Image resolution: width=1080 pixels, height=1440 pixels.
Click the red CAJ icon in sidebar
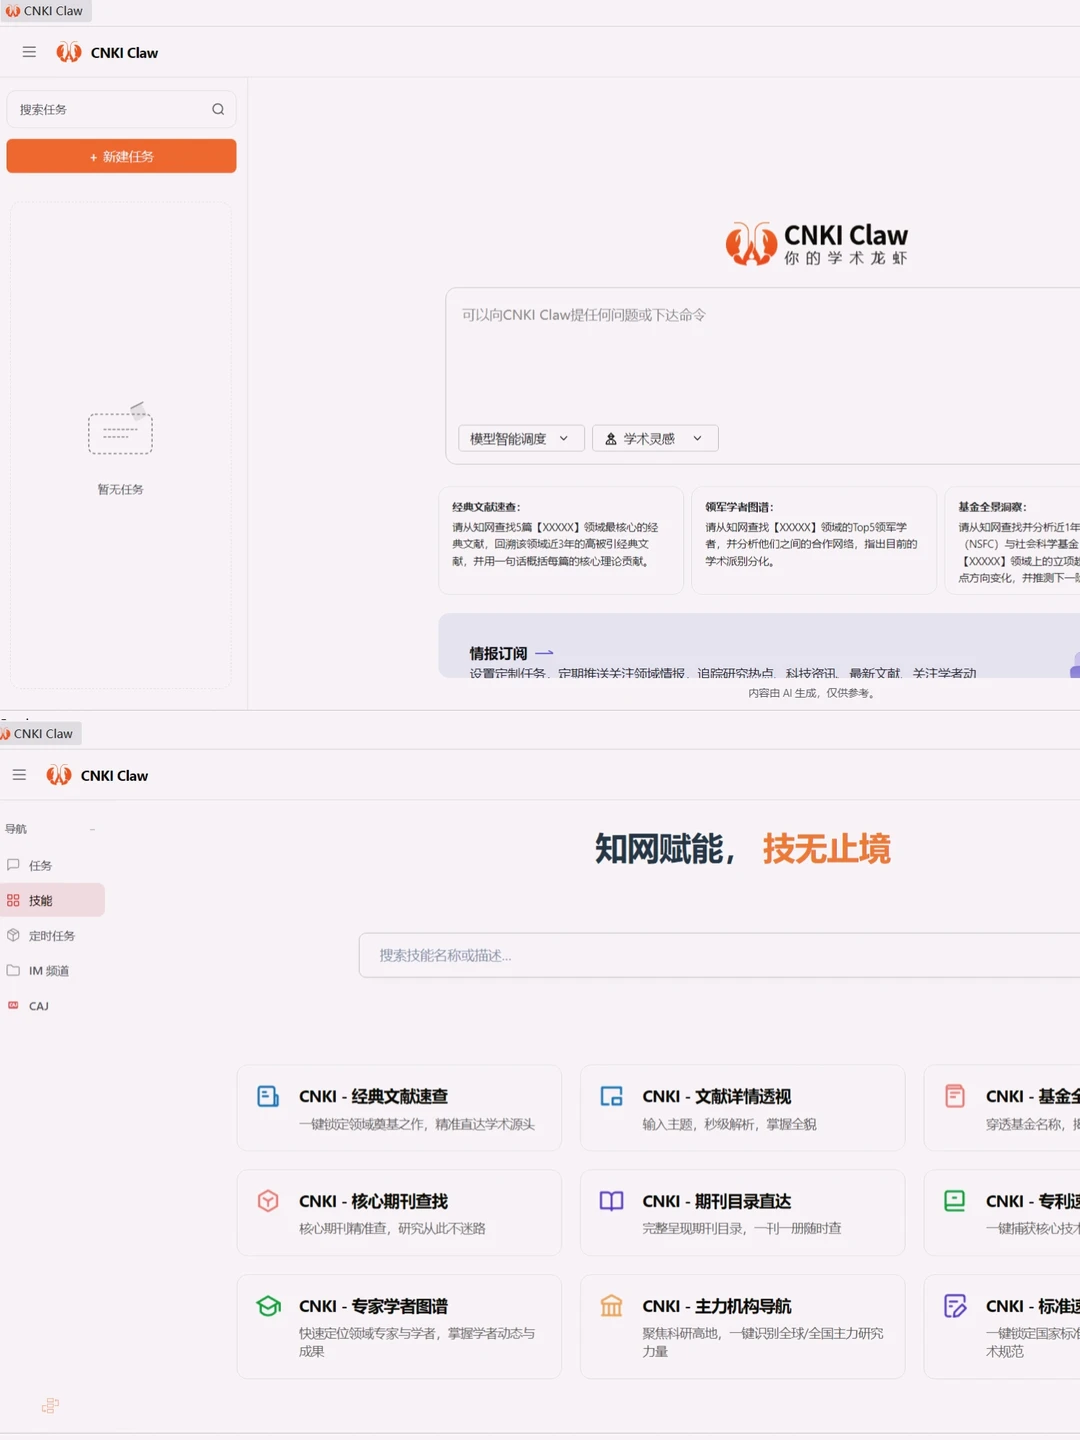coord(13,1005)
